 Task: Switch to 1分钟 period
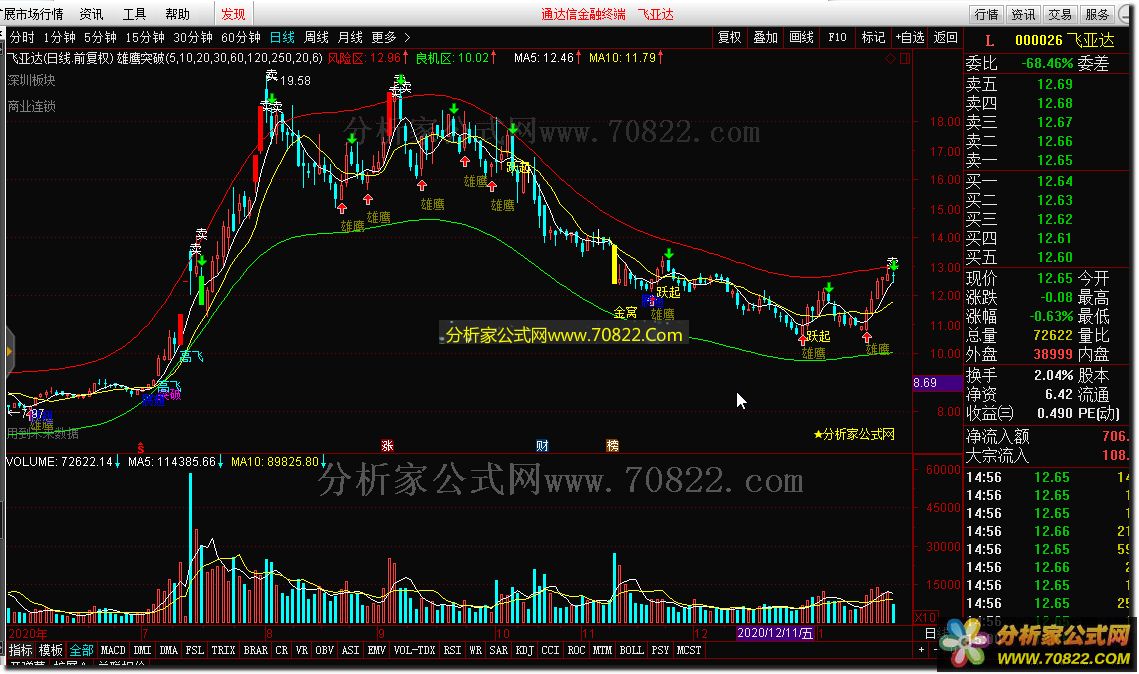(59, 37)
